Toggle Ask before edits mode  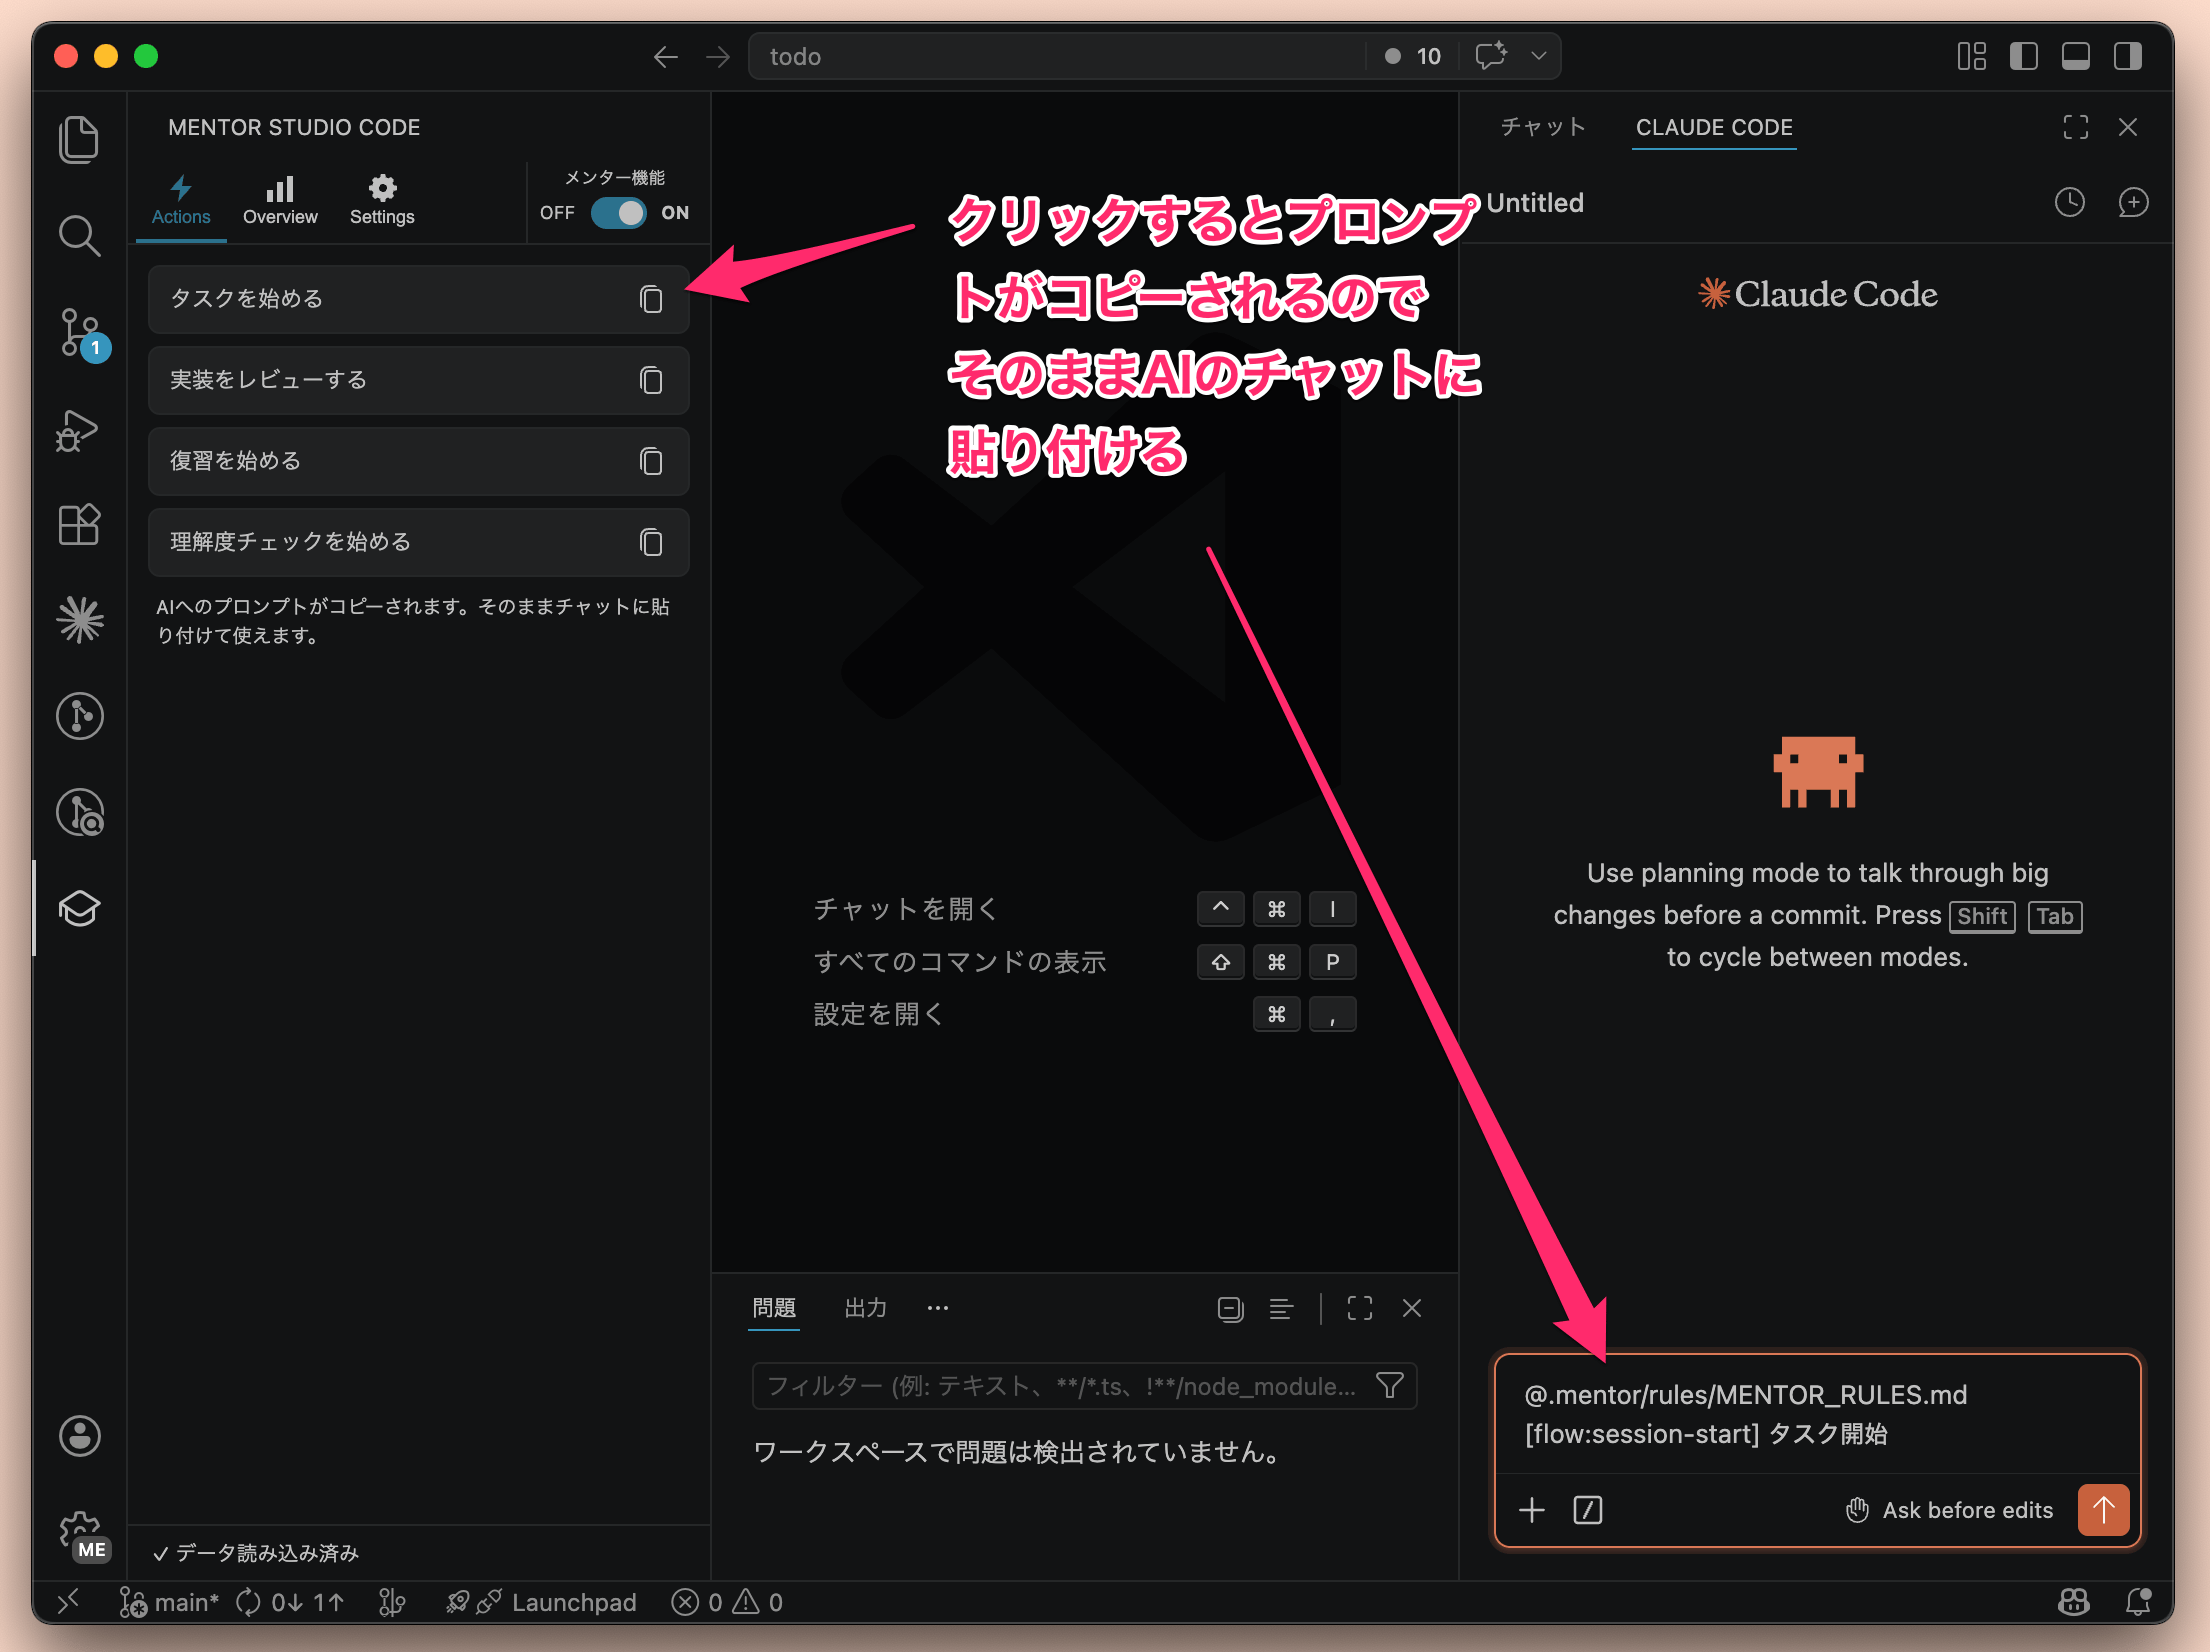point(1948,1510)
